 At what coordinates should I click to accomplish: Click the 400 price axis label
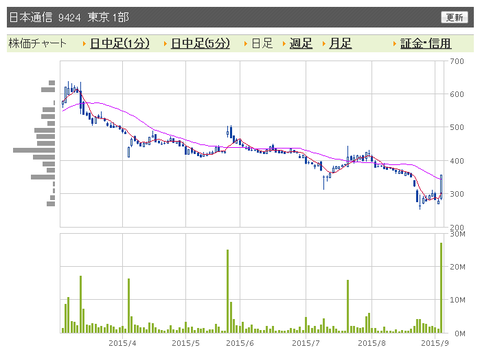[457, 161]
